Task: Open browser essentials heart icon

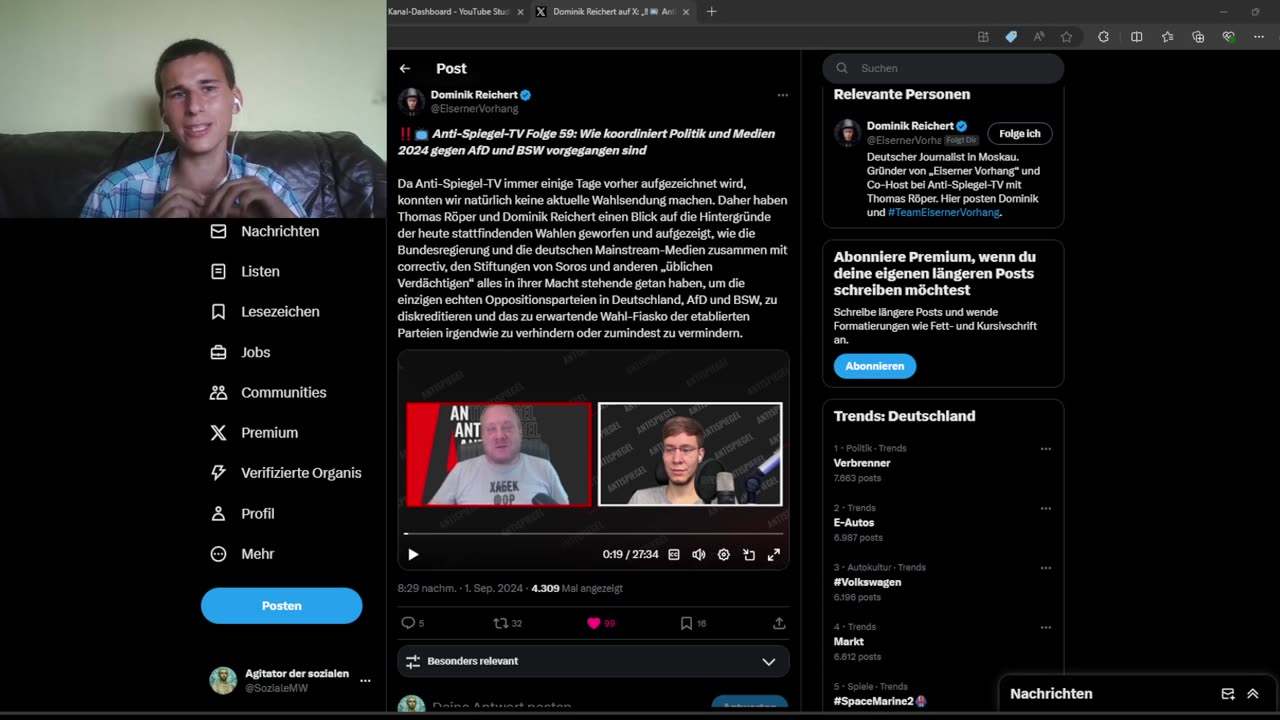Action: pyautogui.click(x=1229, y=37)
